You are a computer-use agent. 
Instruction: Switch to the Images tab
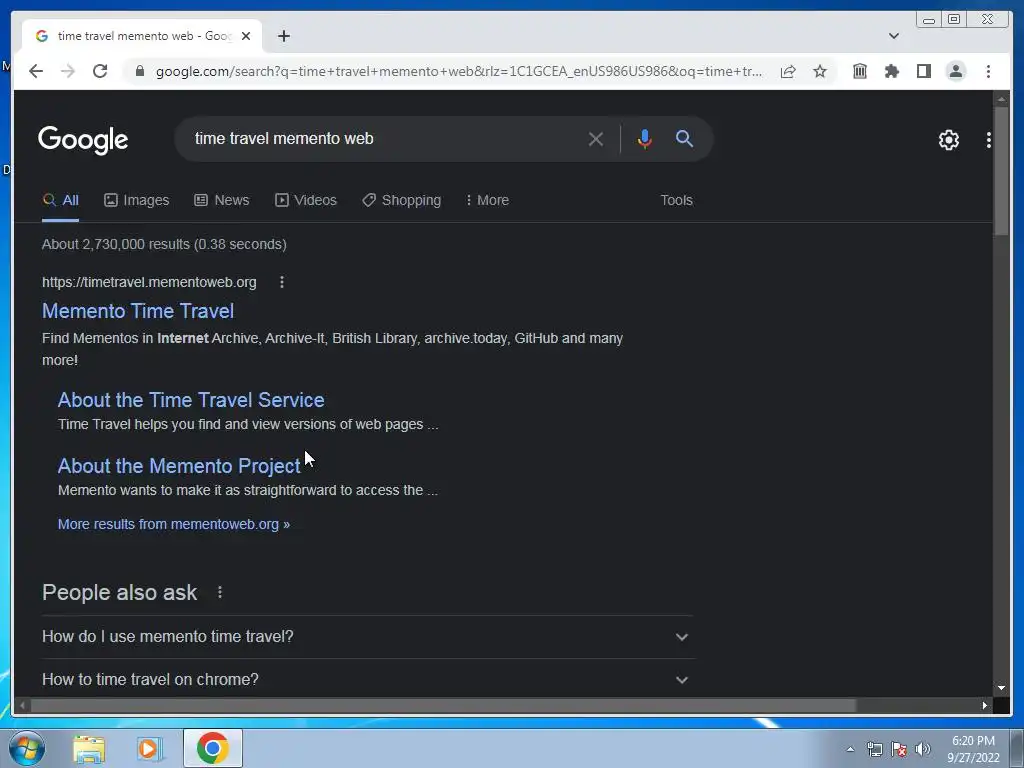pos(136,200)
